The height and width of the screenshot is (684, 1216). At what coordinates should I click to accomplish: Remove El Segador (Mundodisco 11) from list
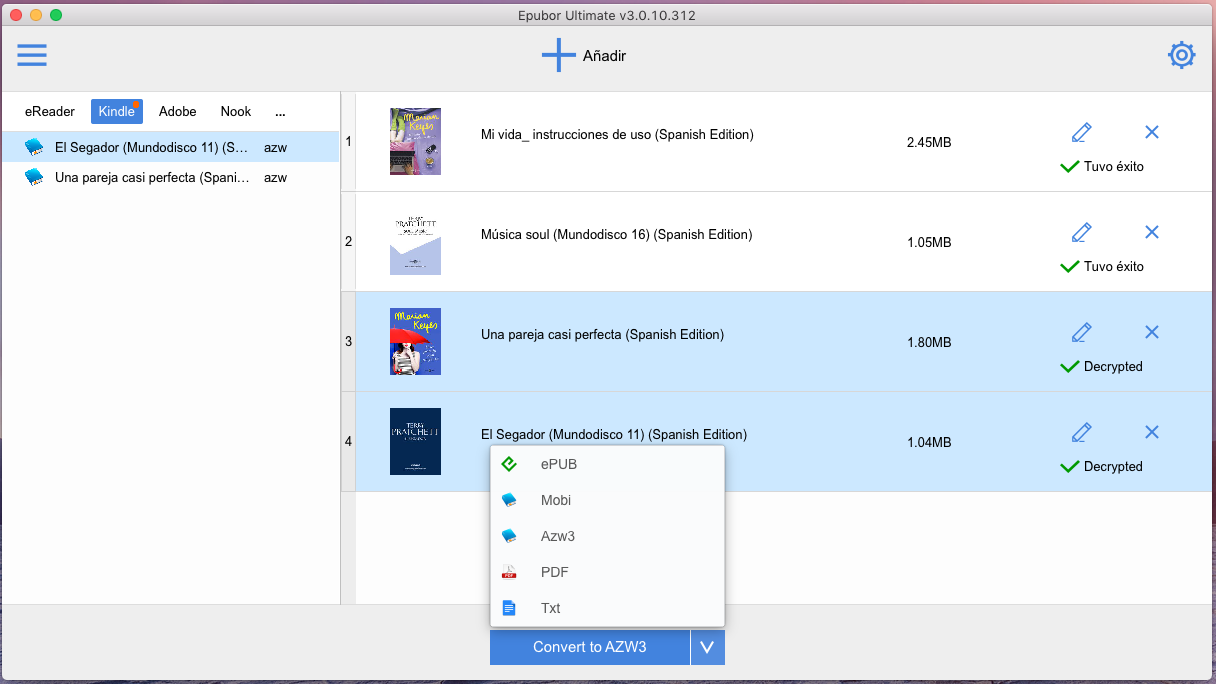click(x=1151, y=432)
